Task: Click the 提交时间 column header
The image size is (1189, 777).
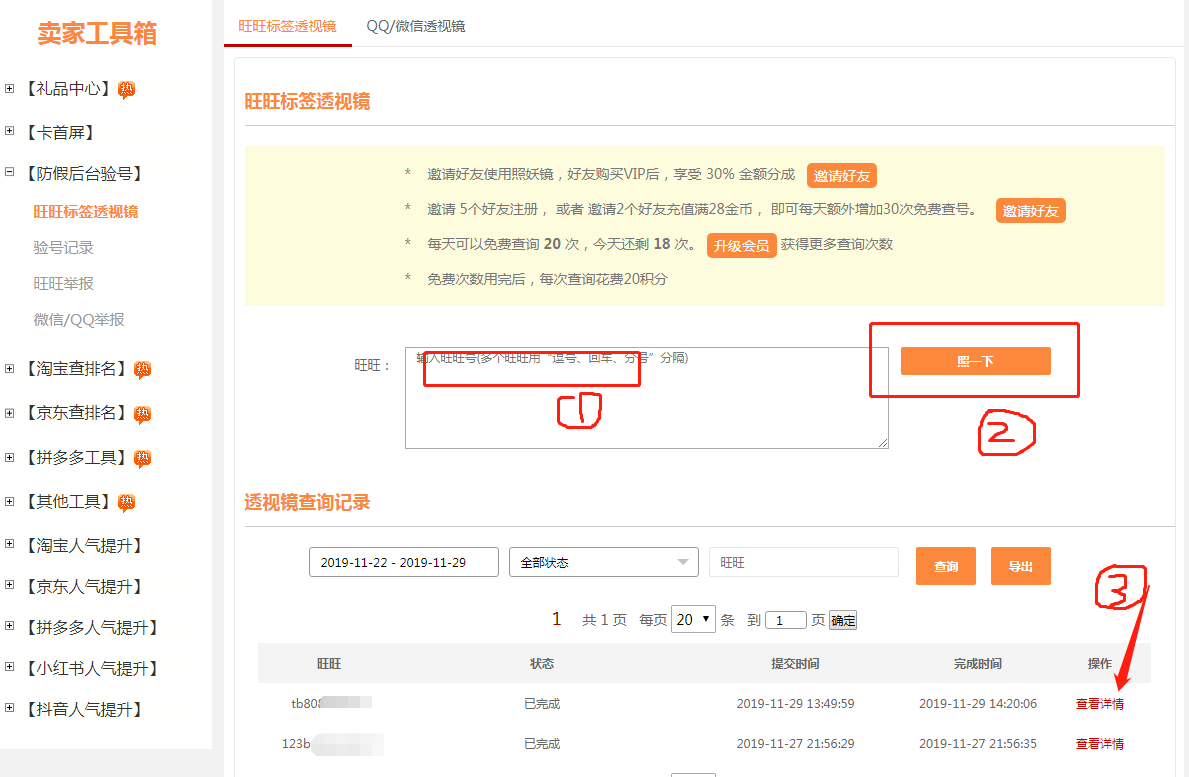Action: pos(795,663)
